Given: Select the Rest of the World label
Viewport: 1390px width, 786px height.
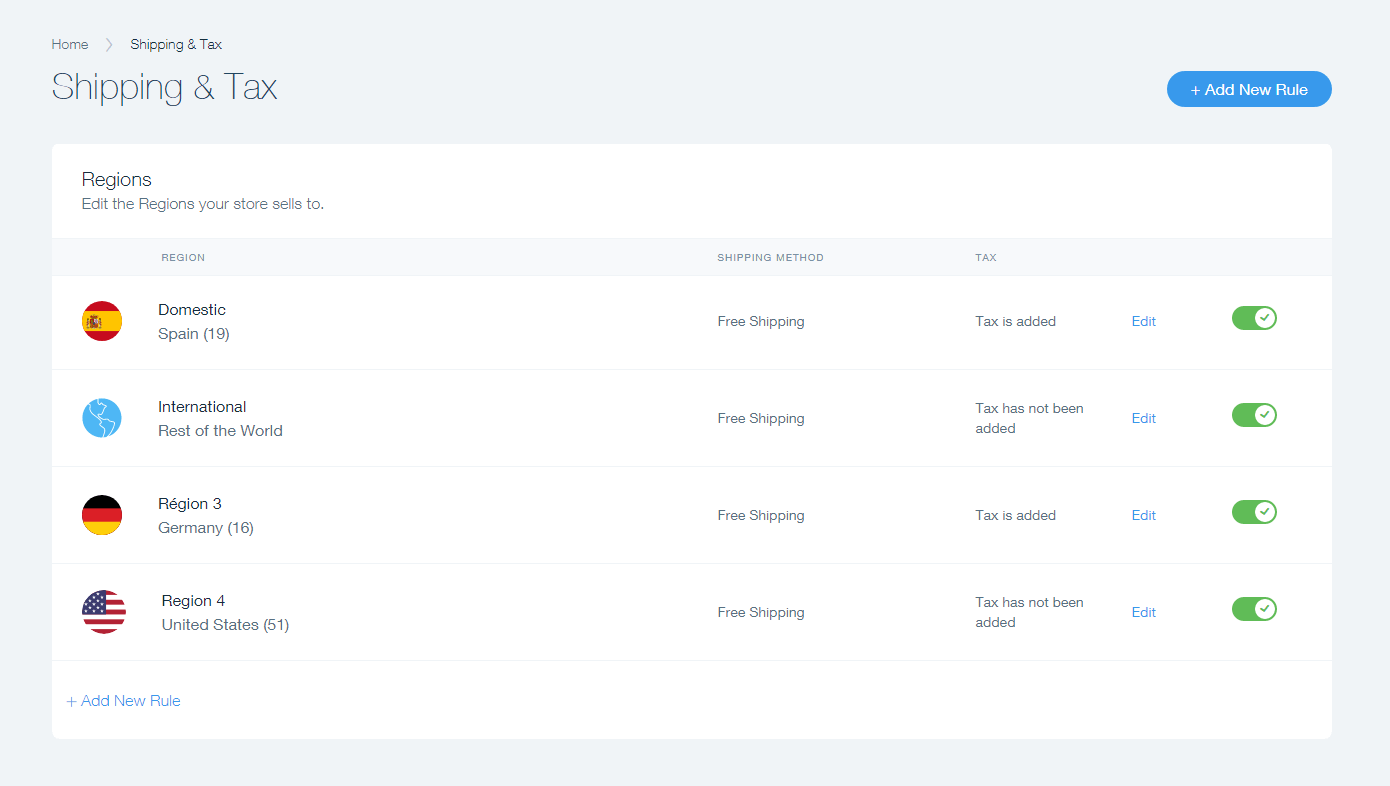Looking at the screenshot, I should [x=220, y=431].
